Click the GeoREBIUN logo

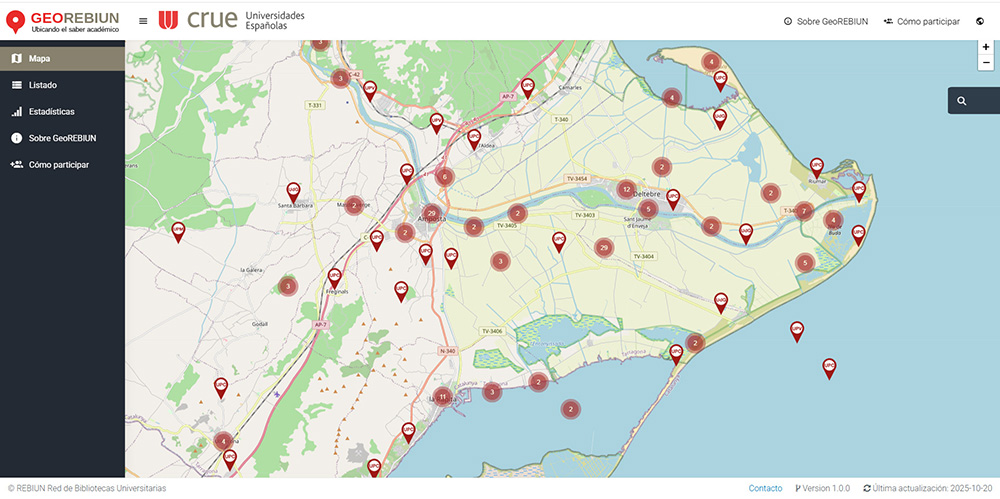click(62, 21)
